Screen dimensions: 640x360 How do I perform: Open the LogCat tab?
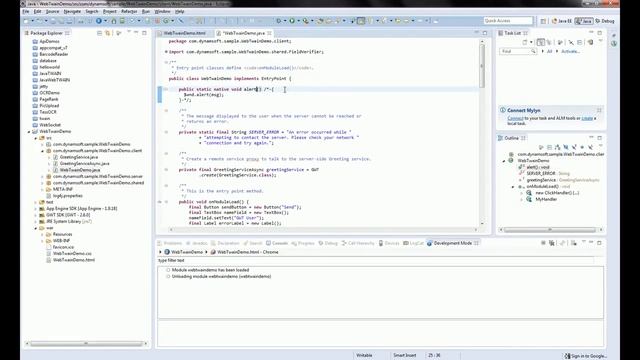pos(413,243)
